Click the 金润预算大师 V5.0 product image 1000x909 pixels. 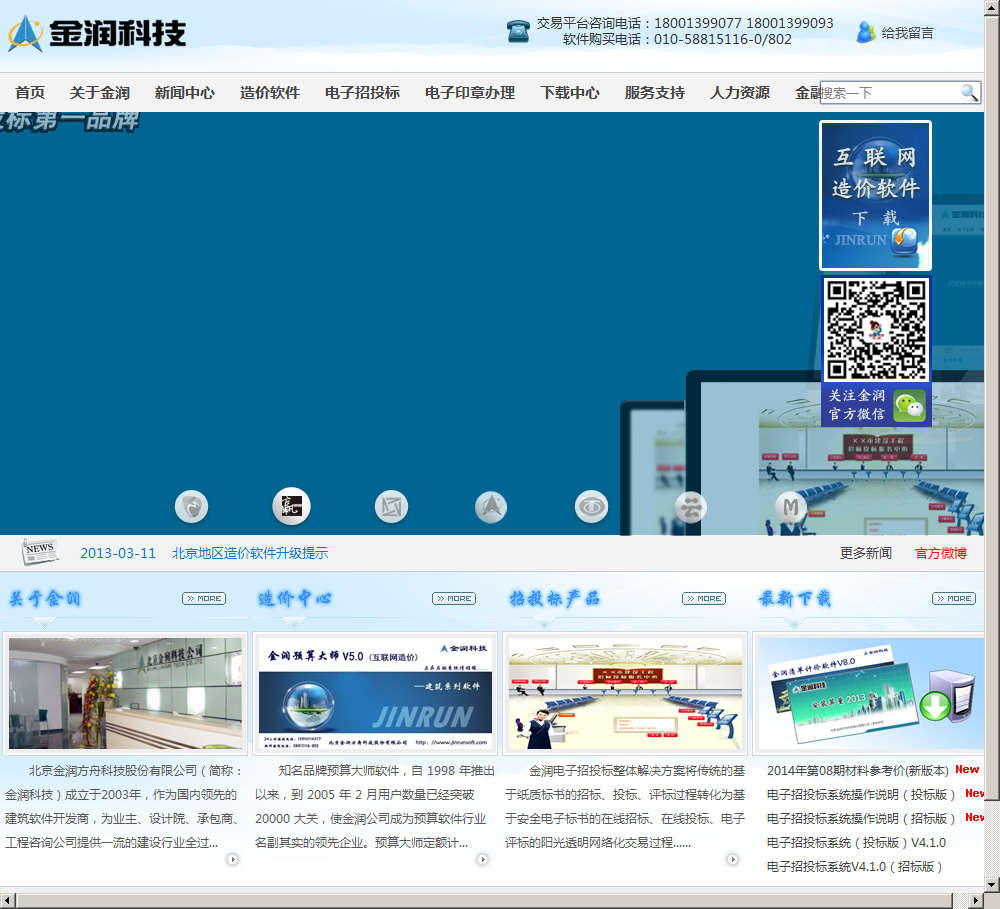pos(375,693)
